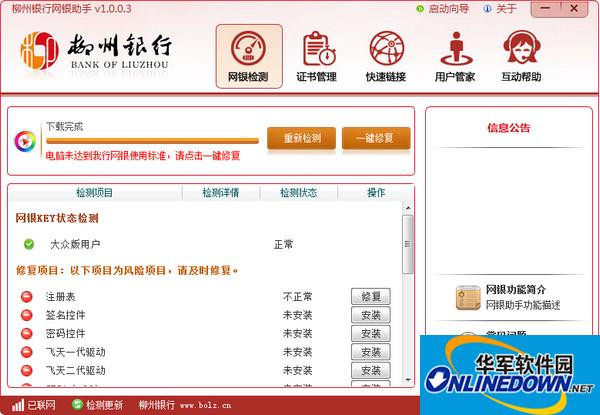
Task: Select the 飞天一代驱动 row text
Action: click(x=75, y=352)
